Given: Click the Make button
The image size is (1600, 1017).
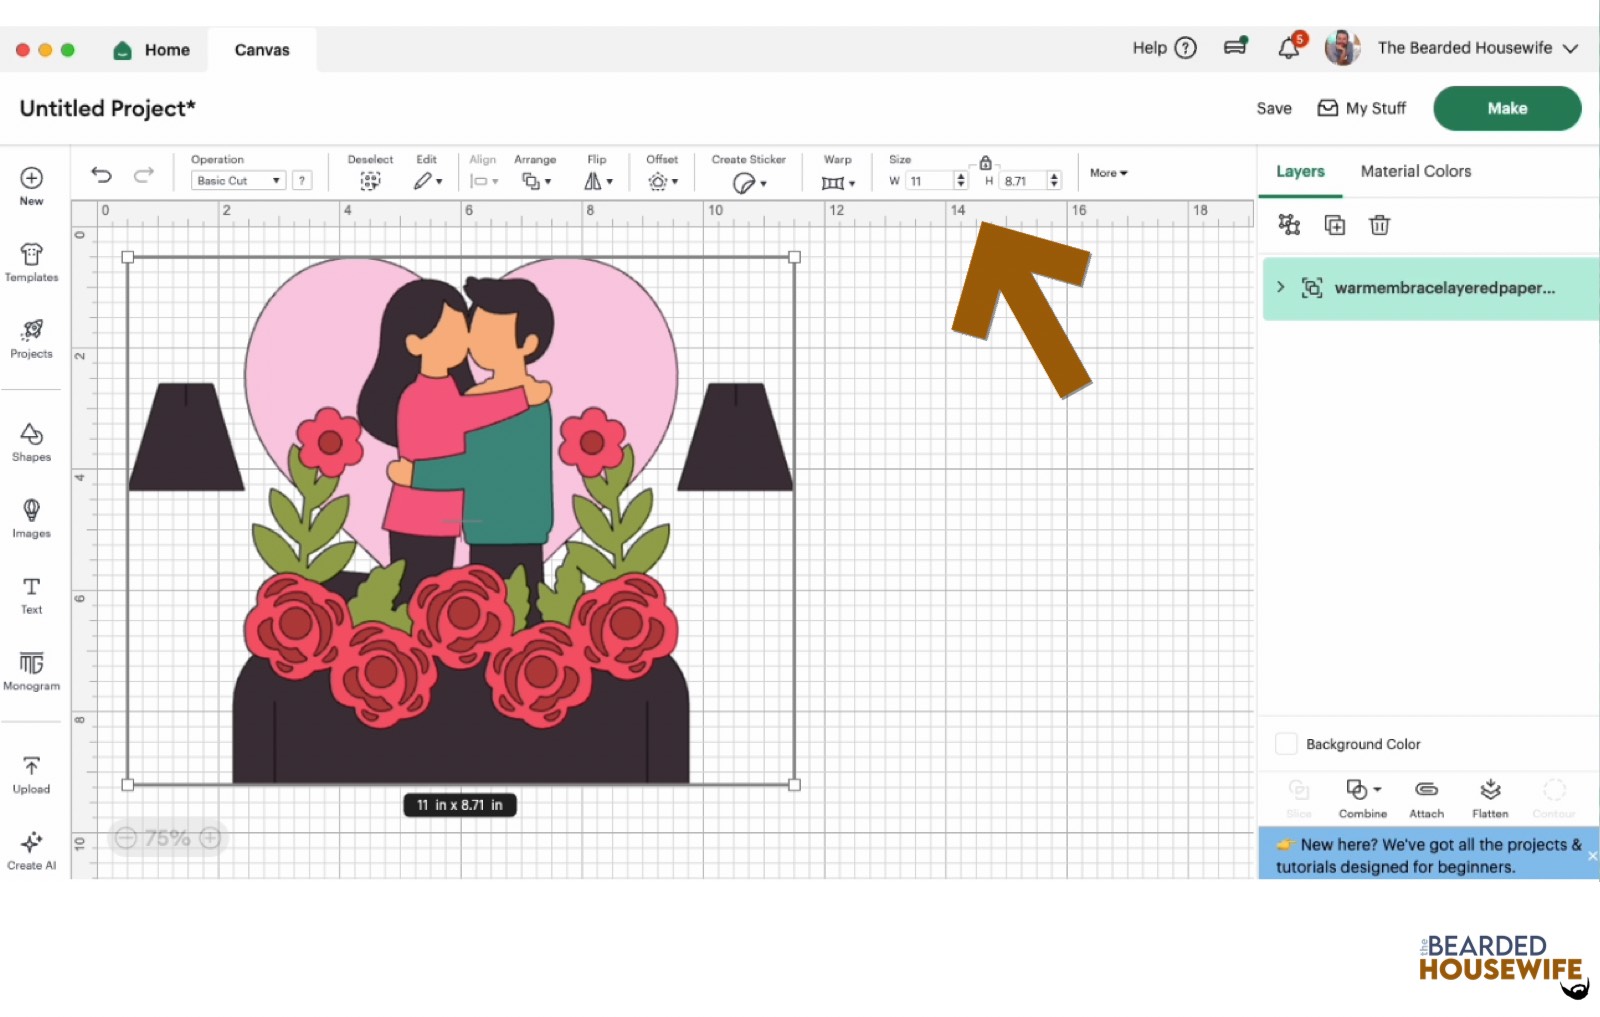Looking at the screenshot, I should click(1506, 108).
